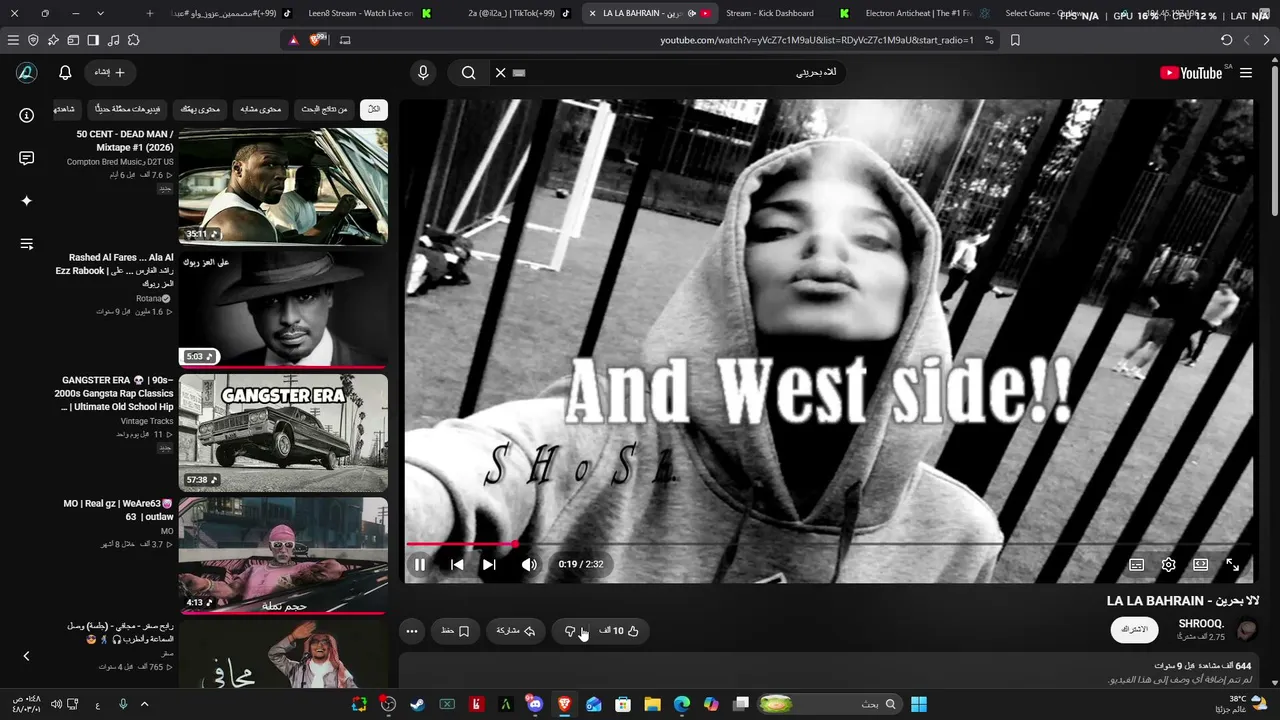Viewport: 1280px width, 720px height.
Task: Submit search with magnifier icon
Action: [x=468, y=72]
